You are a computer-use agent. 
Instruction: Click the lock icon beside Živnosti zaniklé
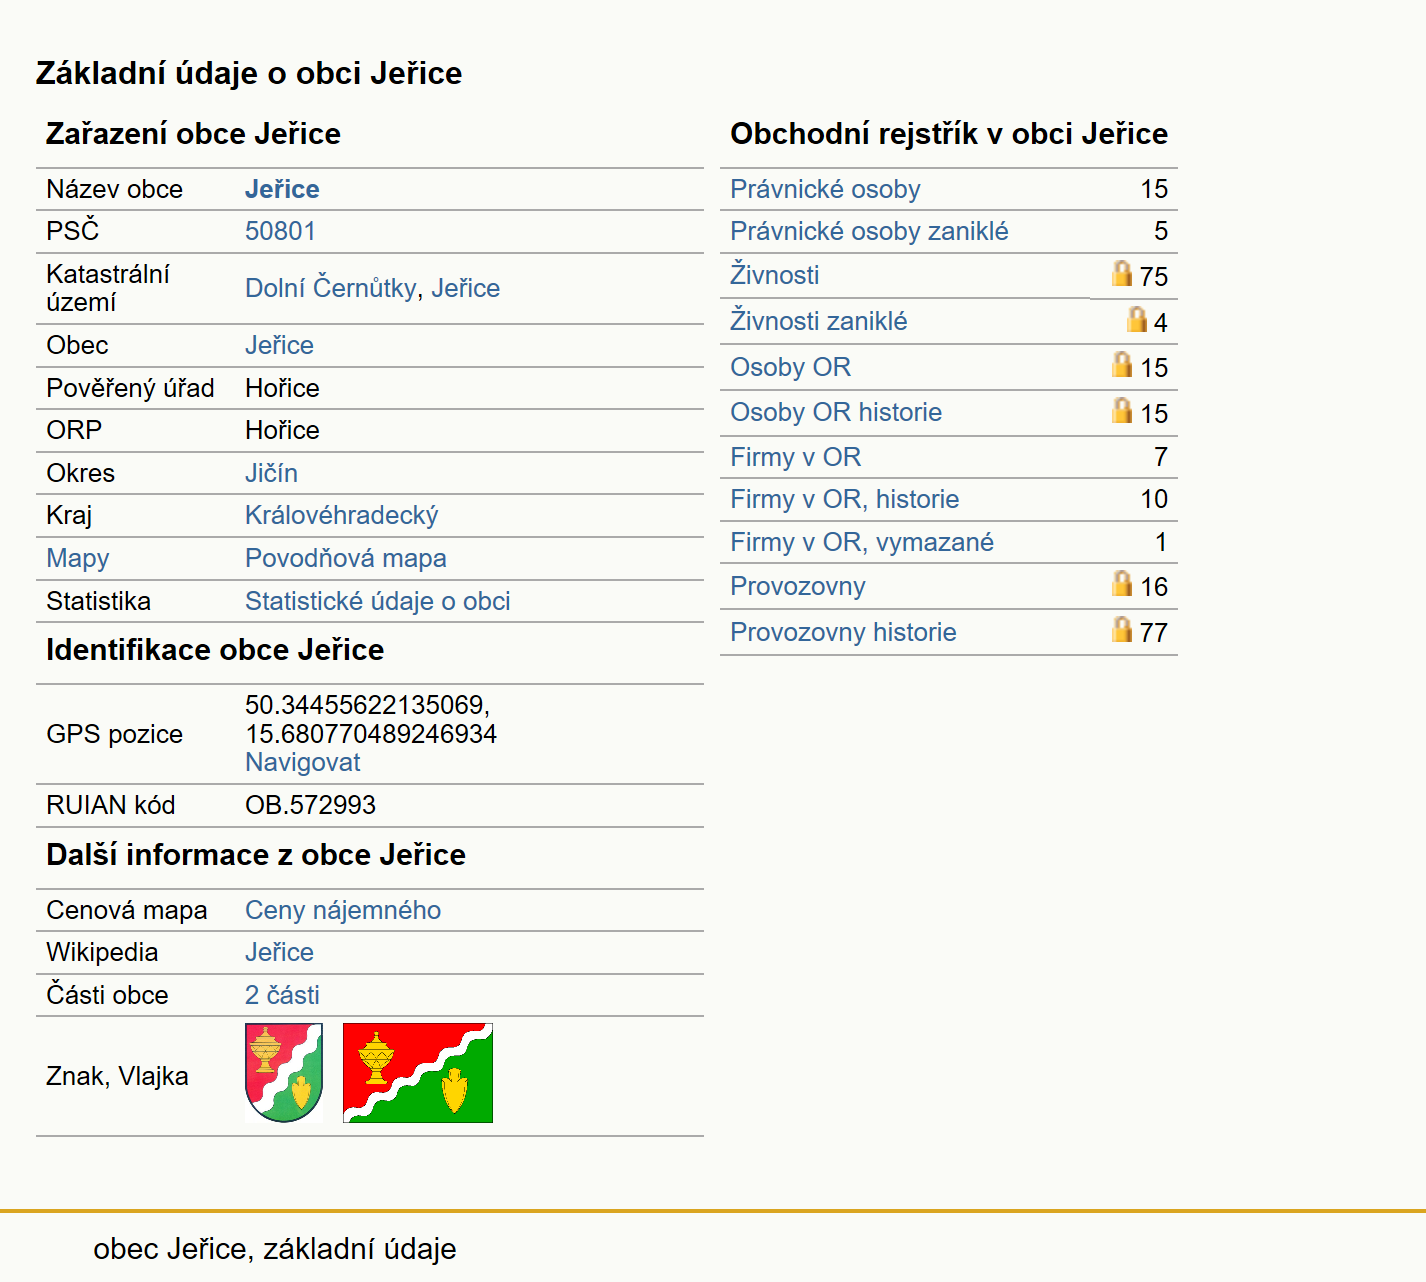pyautogui.click(x=1137, y=319)
